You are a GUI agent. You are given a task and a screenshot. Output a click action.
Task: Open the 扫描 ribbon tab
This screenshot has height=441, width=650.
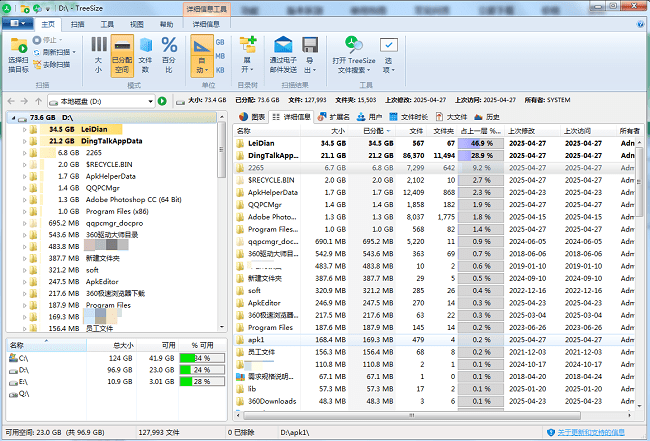tap(78, 22)
